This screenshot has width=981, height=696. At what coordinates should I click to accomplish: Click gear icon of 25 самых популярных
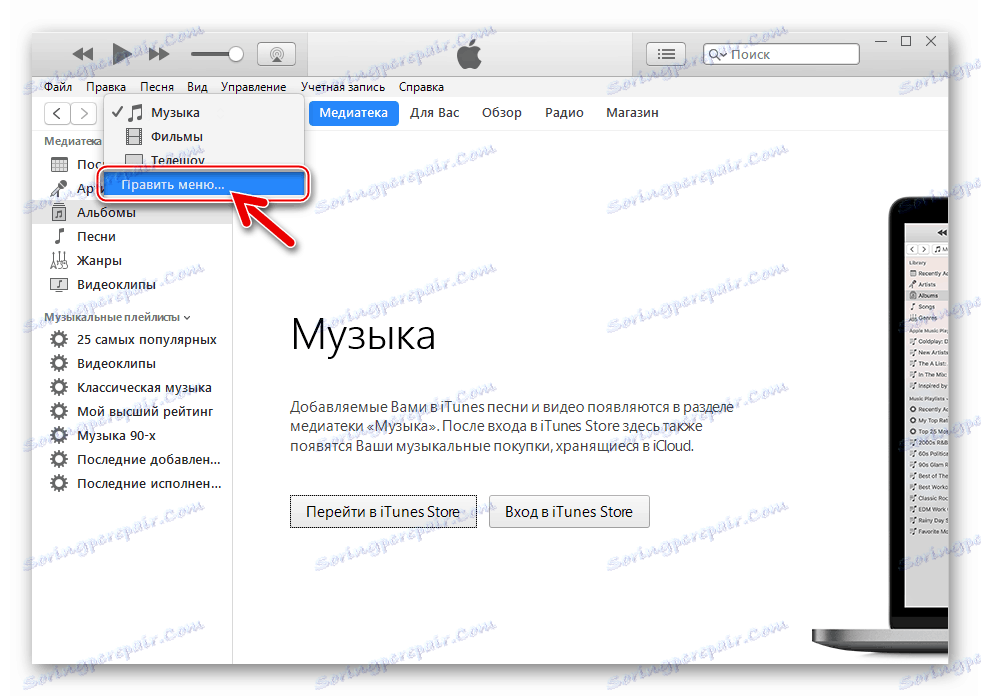[59, 340]
